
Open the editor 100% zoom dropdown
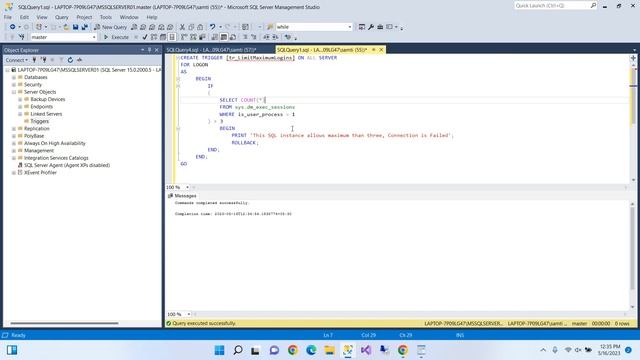click(x=187, y=187)
